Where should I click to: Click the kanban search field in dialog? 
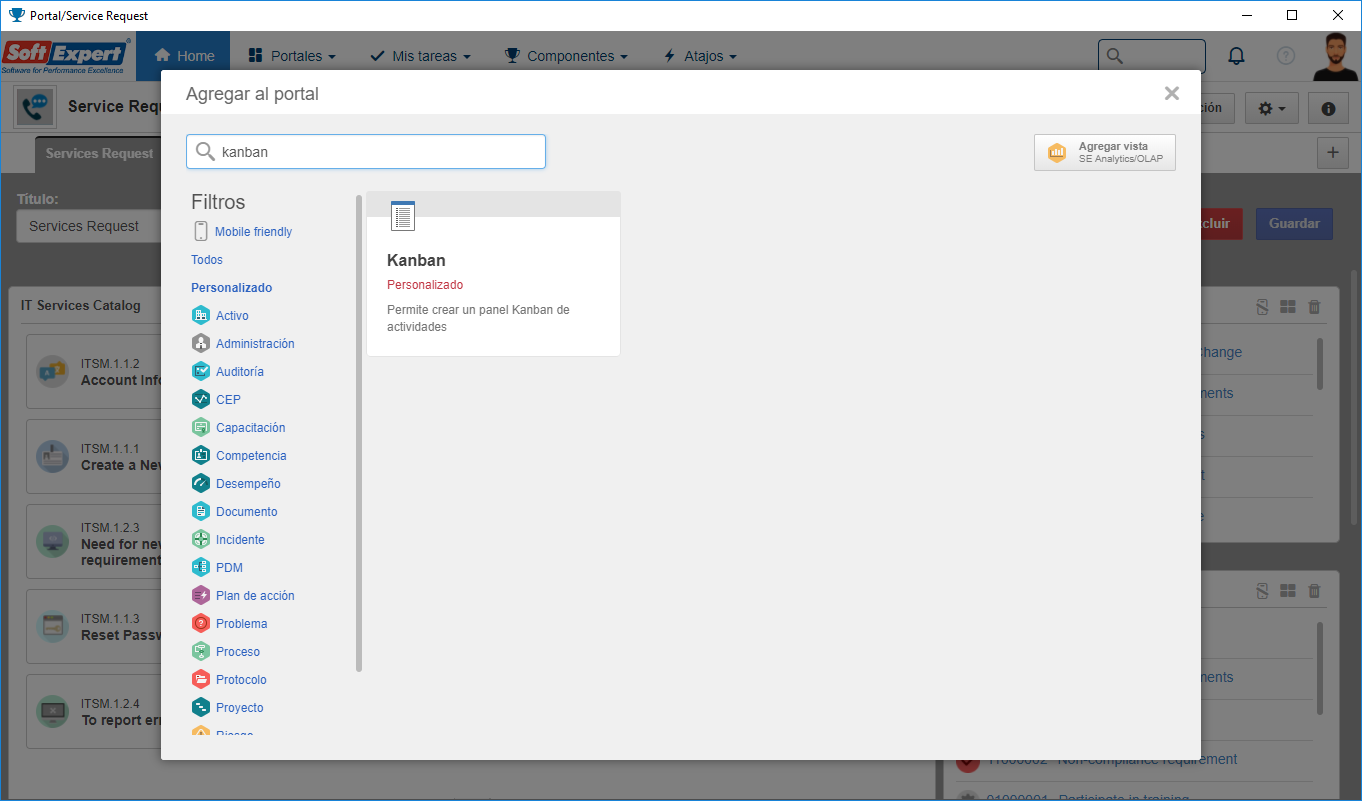coord(366,152)
